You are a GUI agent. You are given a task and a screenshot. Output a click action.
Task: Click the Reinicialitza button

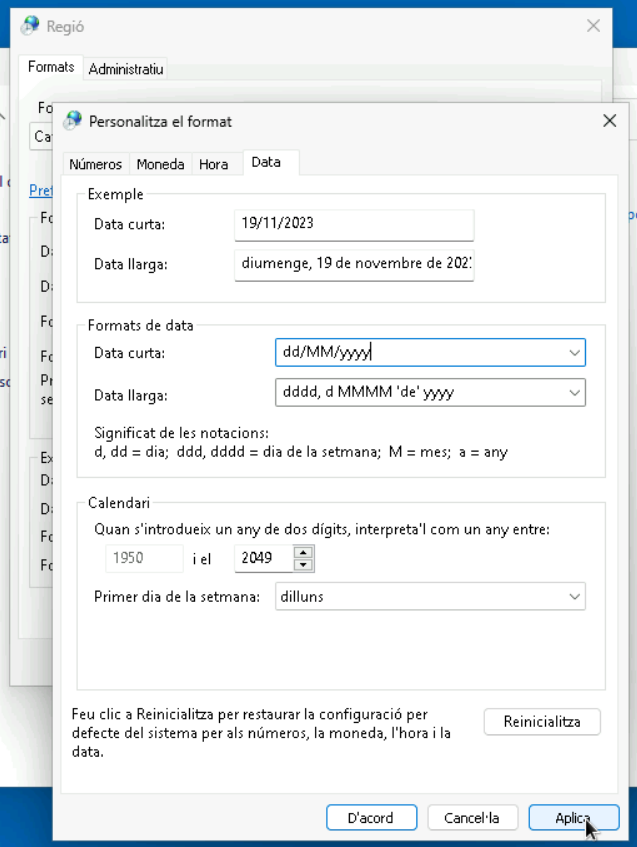[542, 722]
